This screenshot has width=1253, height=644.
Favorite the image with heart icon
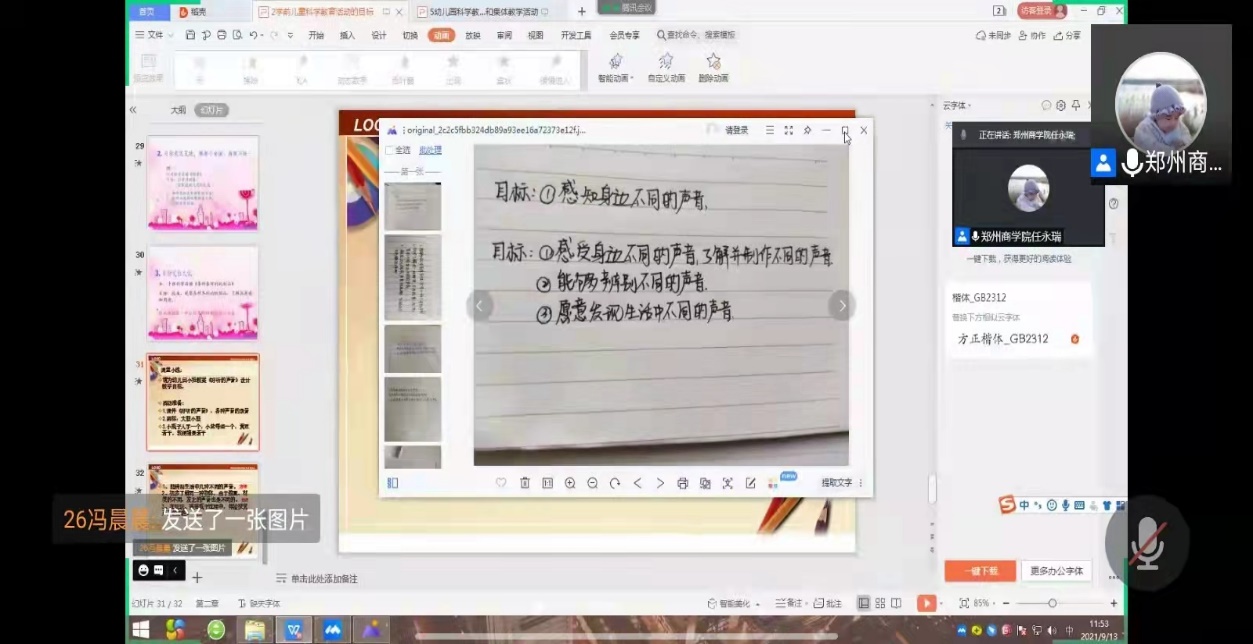pyautogui.click(x=501, y=483)
